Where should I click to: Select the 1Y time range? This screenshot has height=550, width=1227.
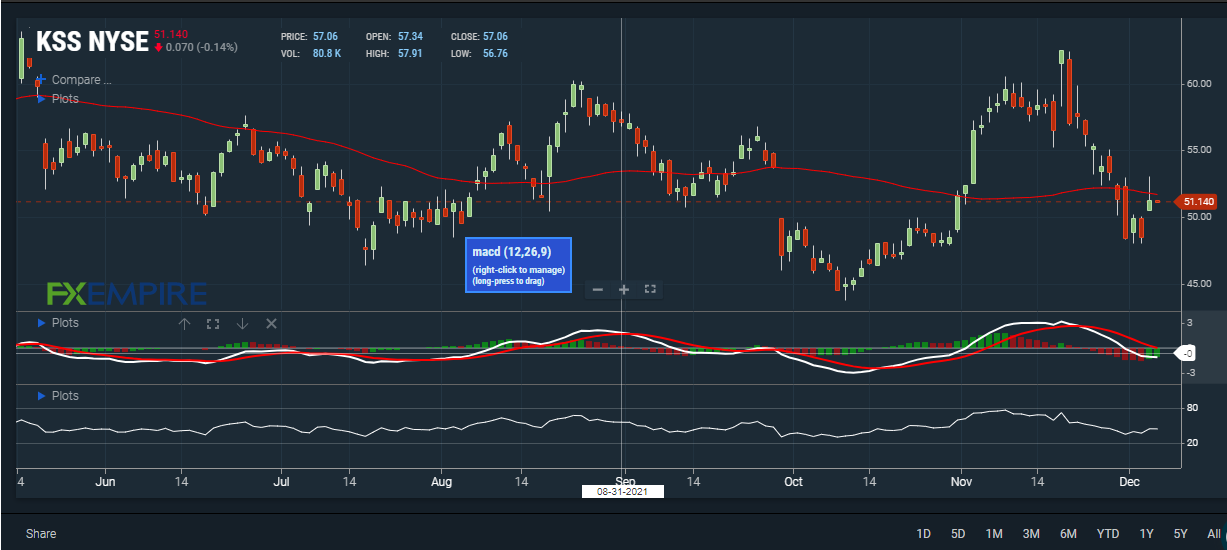tap(1146, 533)
